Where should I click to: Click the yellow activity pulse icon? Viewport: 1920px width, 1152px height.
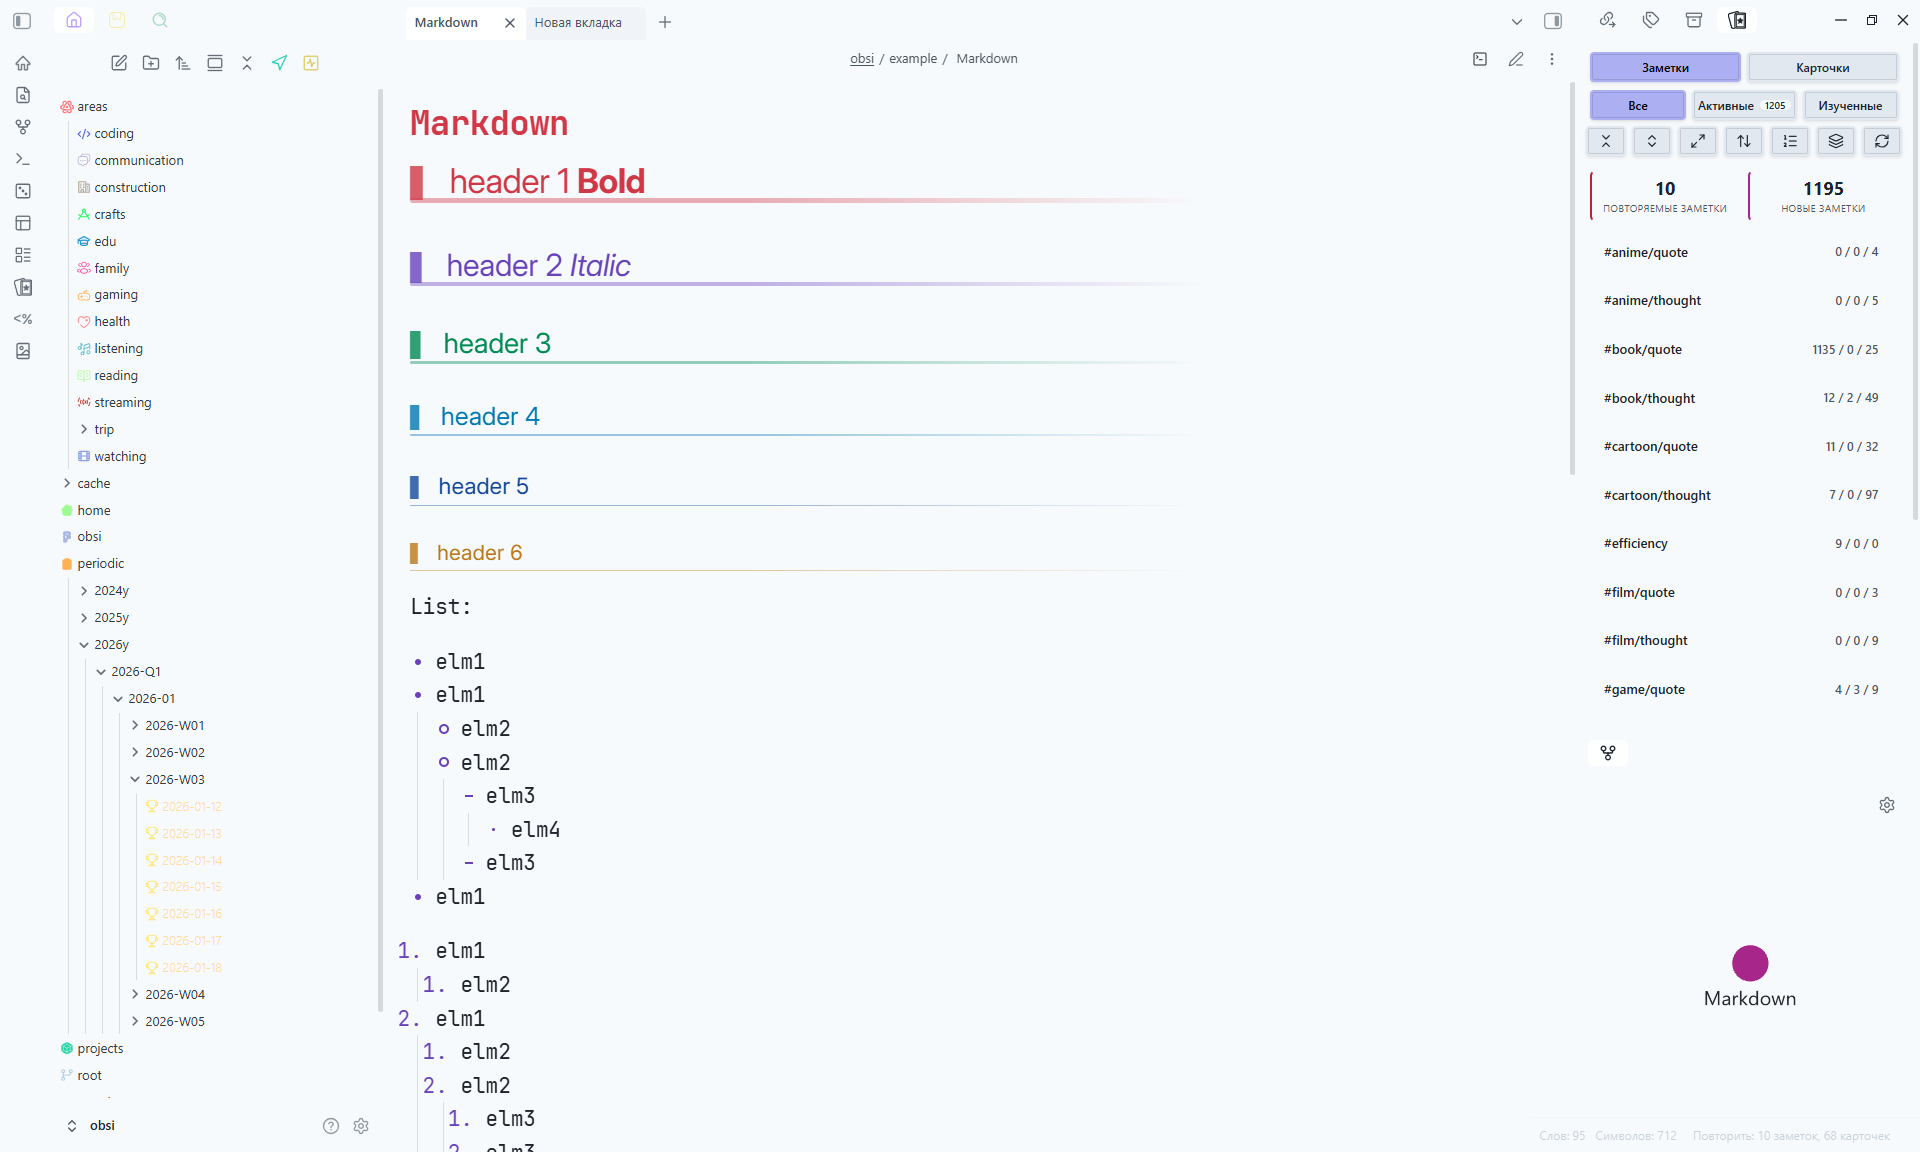pyautogui.click(x=311, y=63)
